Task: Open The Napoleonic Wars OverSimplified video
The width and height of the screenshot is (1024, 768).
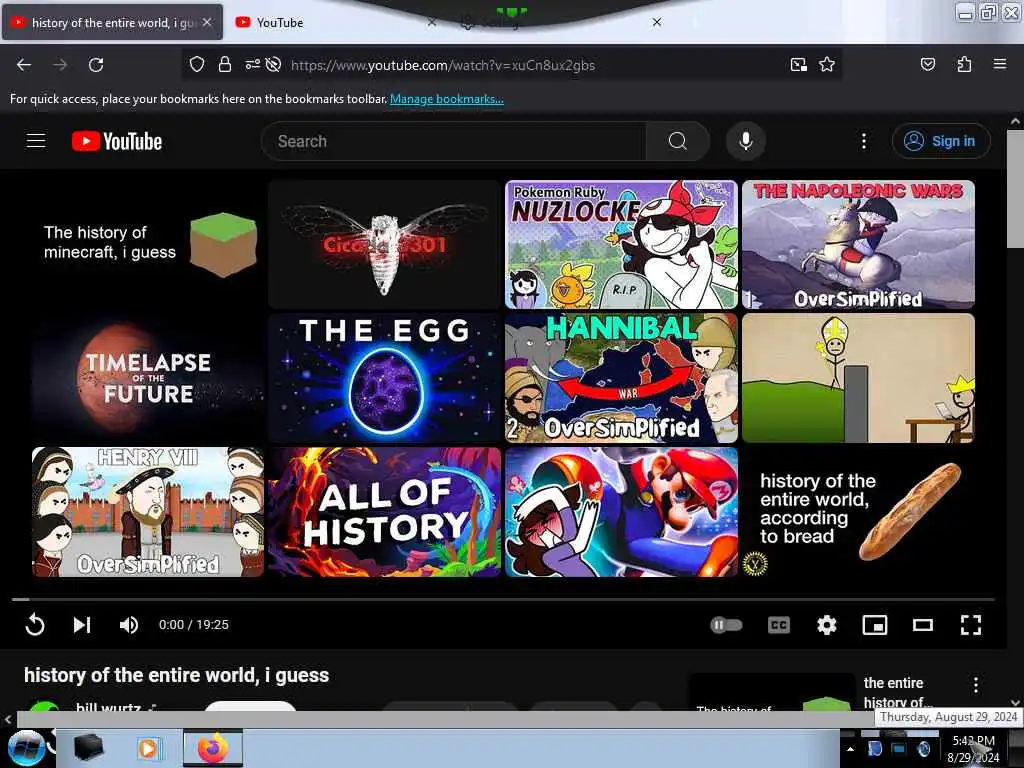Action: [x=858, y=244]
